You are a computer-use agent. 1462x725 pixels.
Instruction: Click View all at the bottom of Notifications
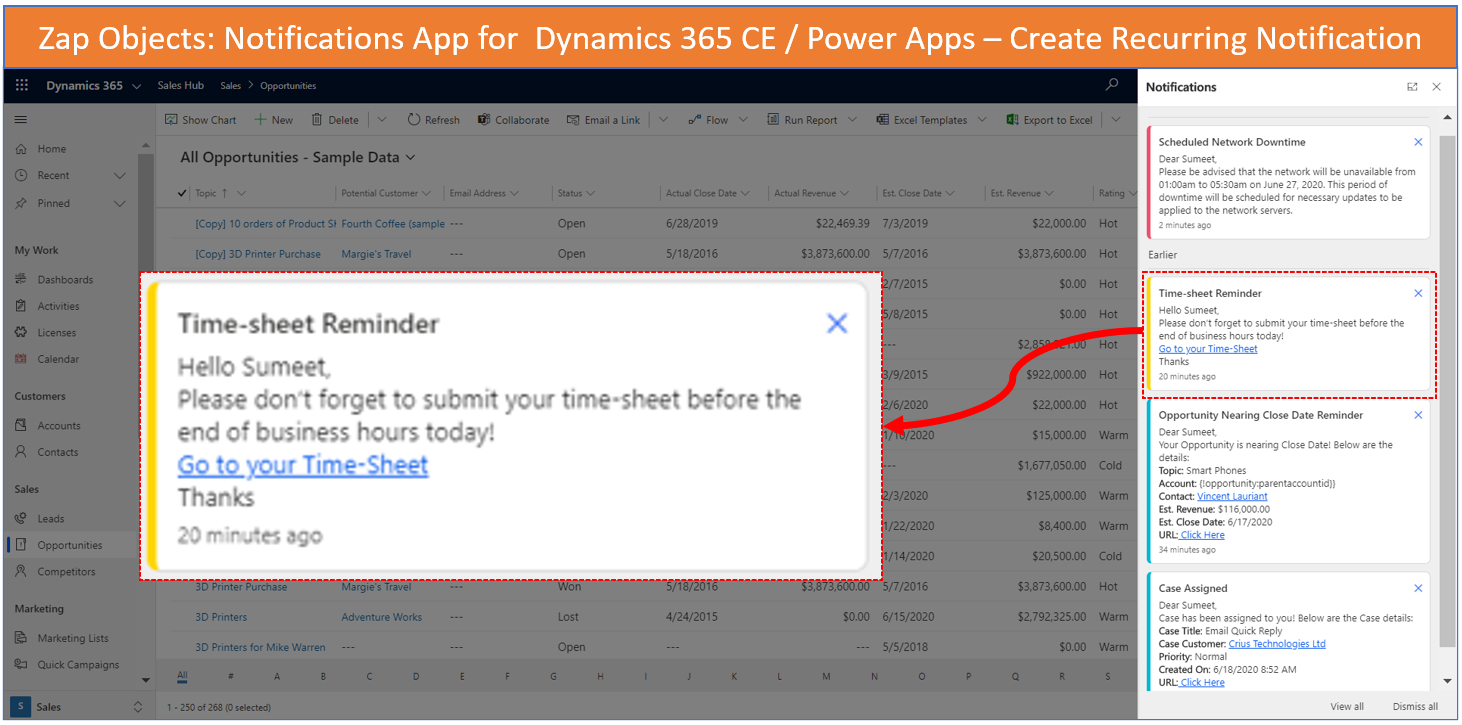1347,706
